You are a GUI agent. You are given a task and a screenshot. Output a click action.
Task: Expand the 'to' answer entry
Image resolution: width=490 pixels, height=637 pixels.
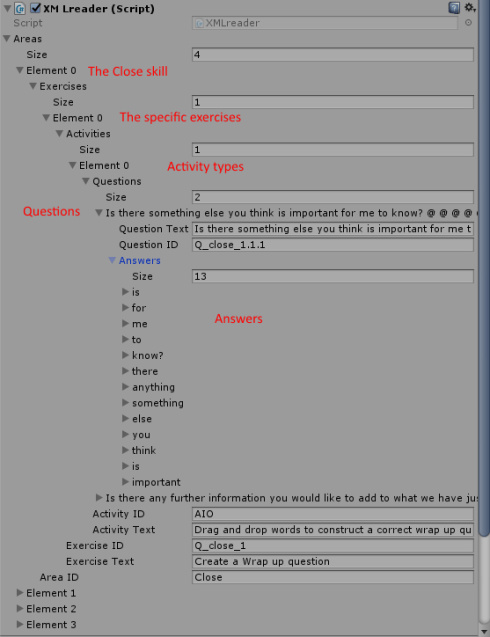coord(125,339)
